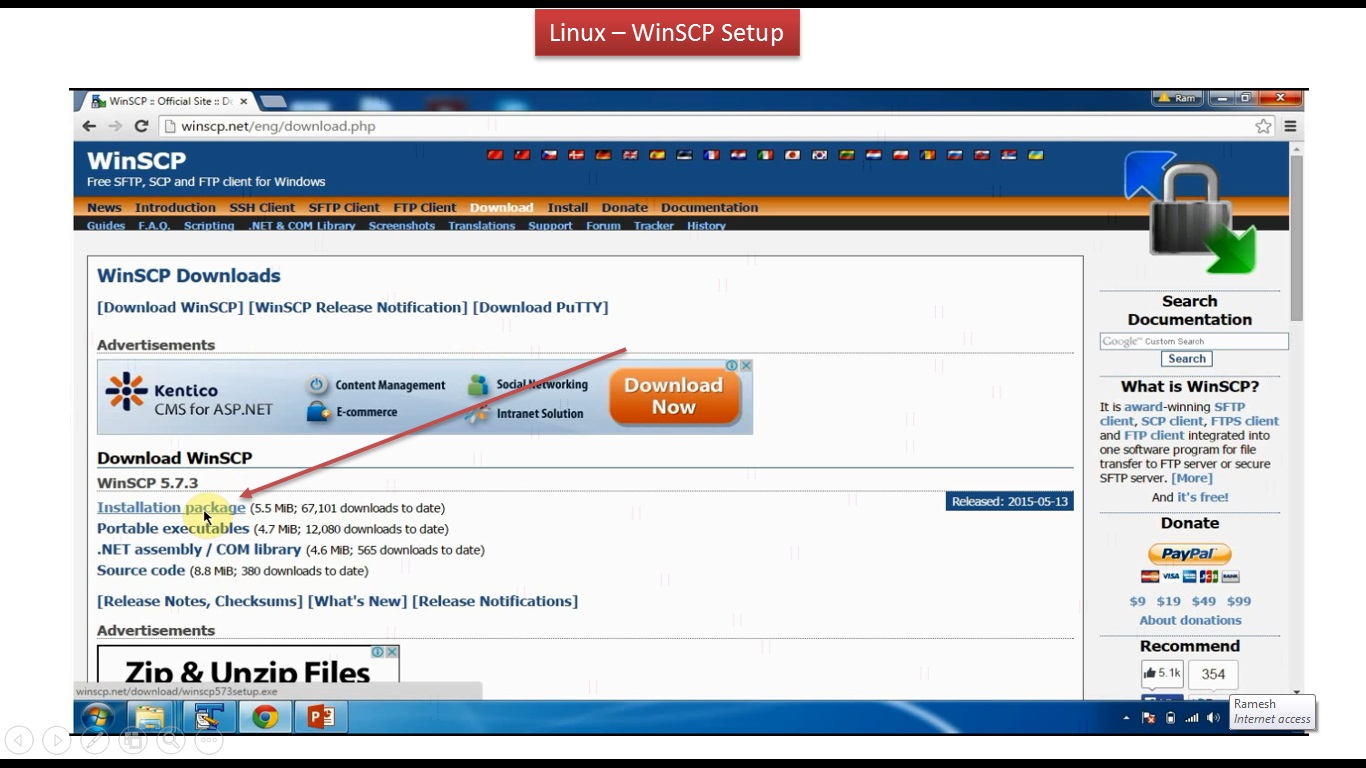1366x768 pixels.
Task: Select the Korean flag language
Action: 820,155
